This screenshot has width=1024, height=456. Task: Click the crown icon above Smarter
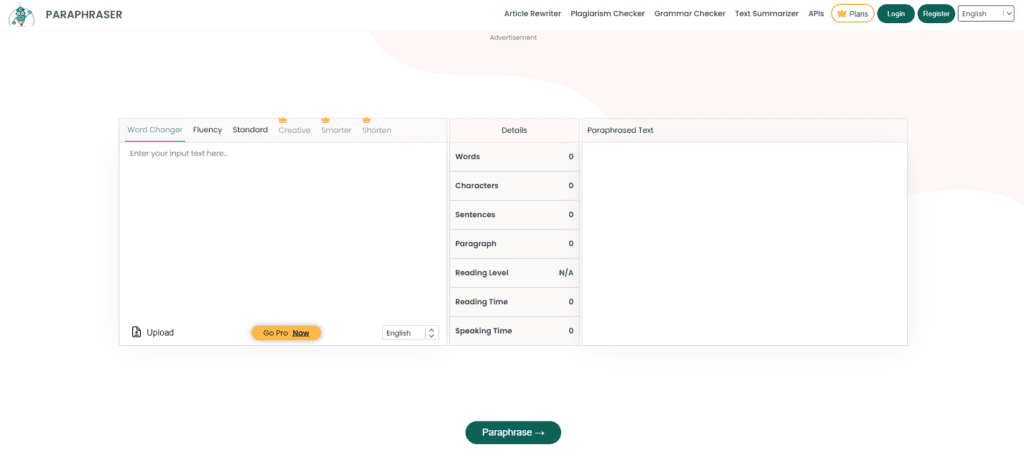pos(326,120)
